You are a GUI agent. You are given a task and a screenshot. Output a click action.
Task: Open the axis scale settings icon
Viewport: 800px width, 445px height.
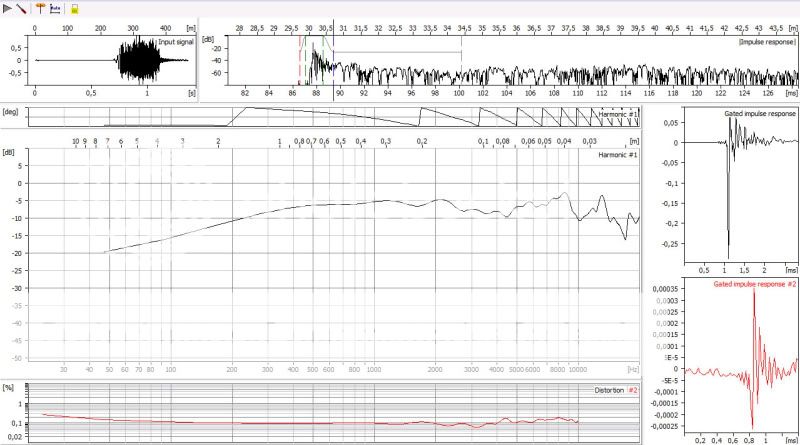[x=56, y=8]
